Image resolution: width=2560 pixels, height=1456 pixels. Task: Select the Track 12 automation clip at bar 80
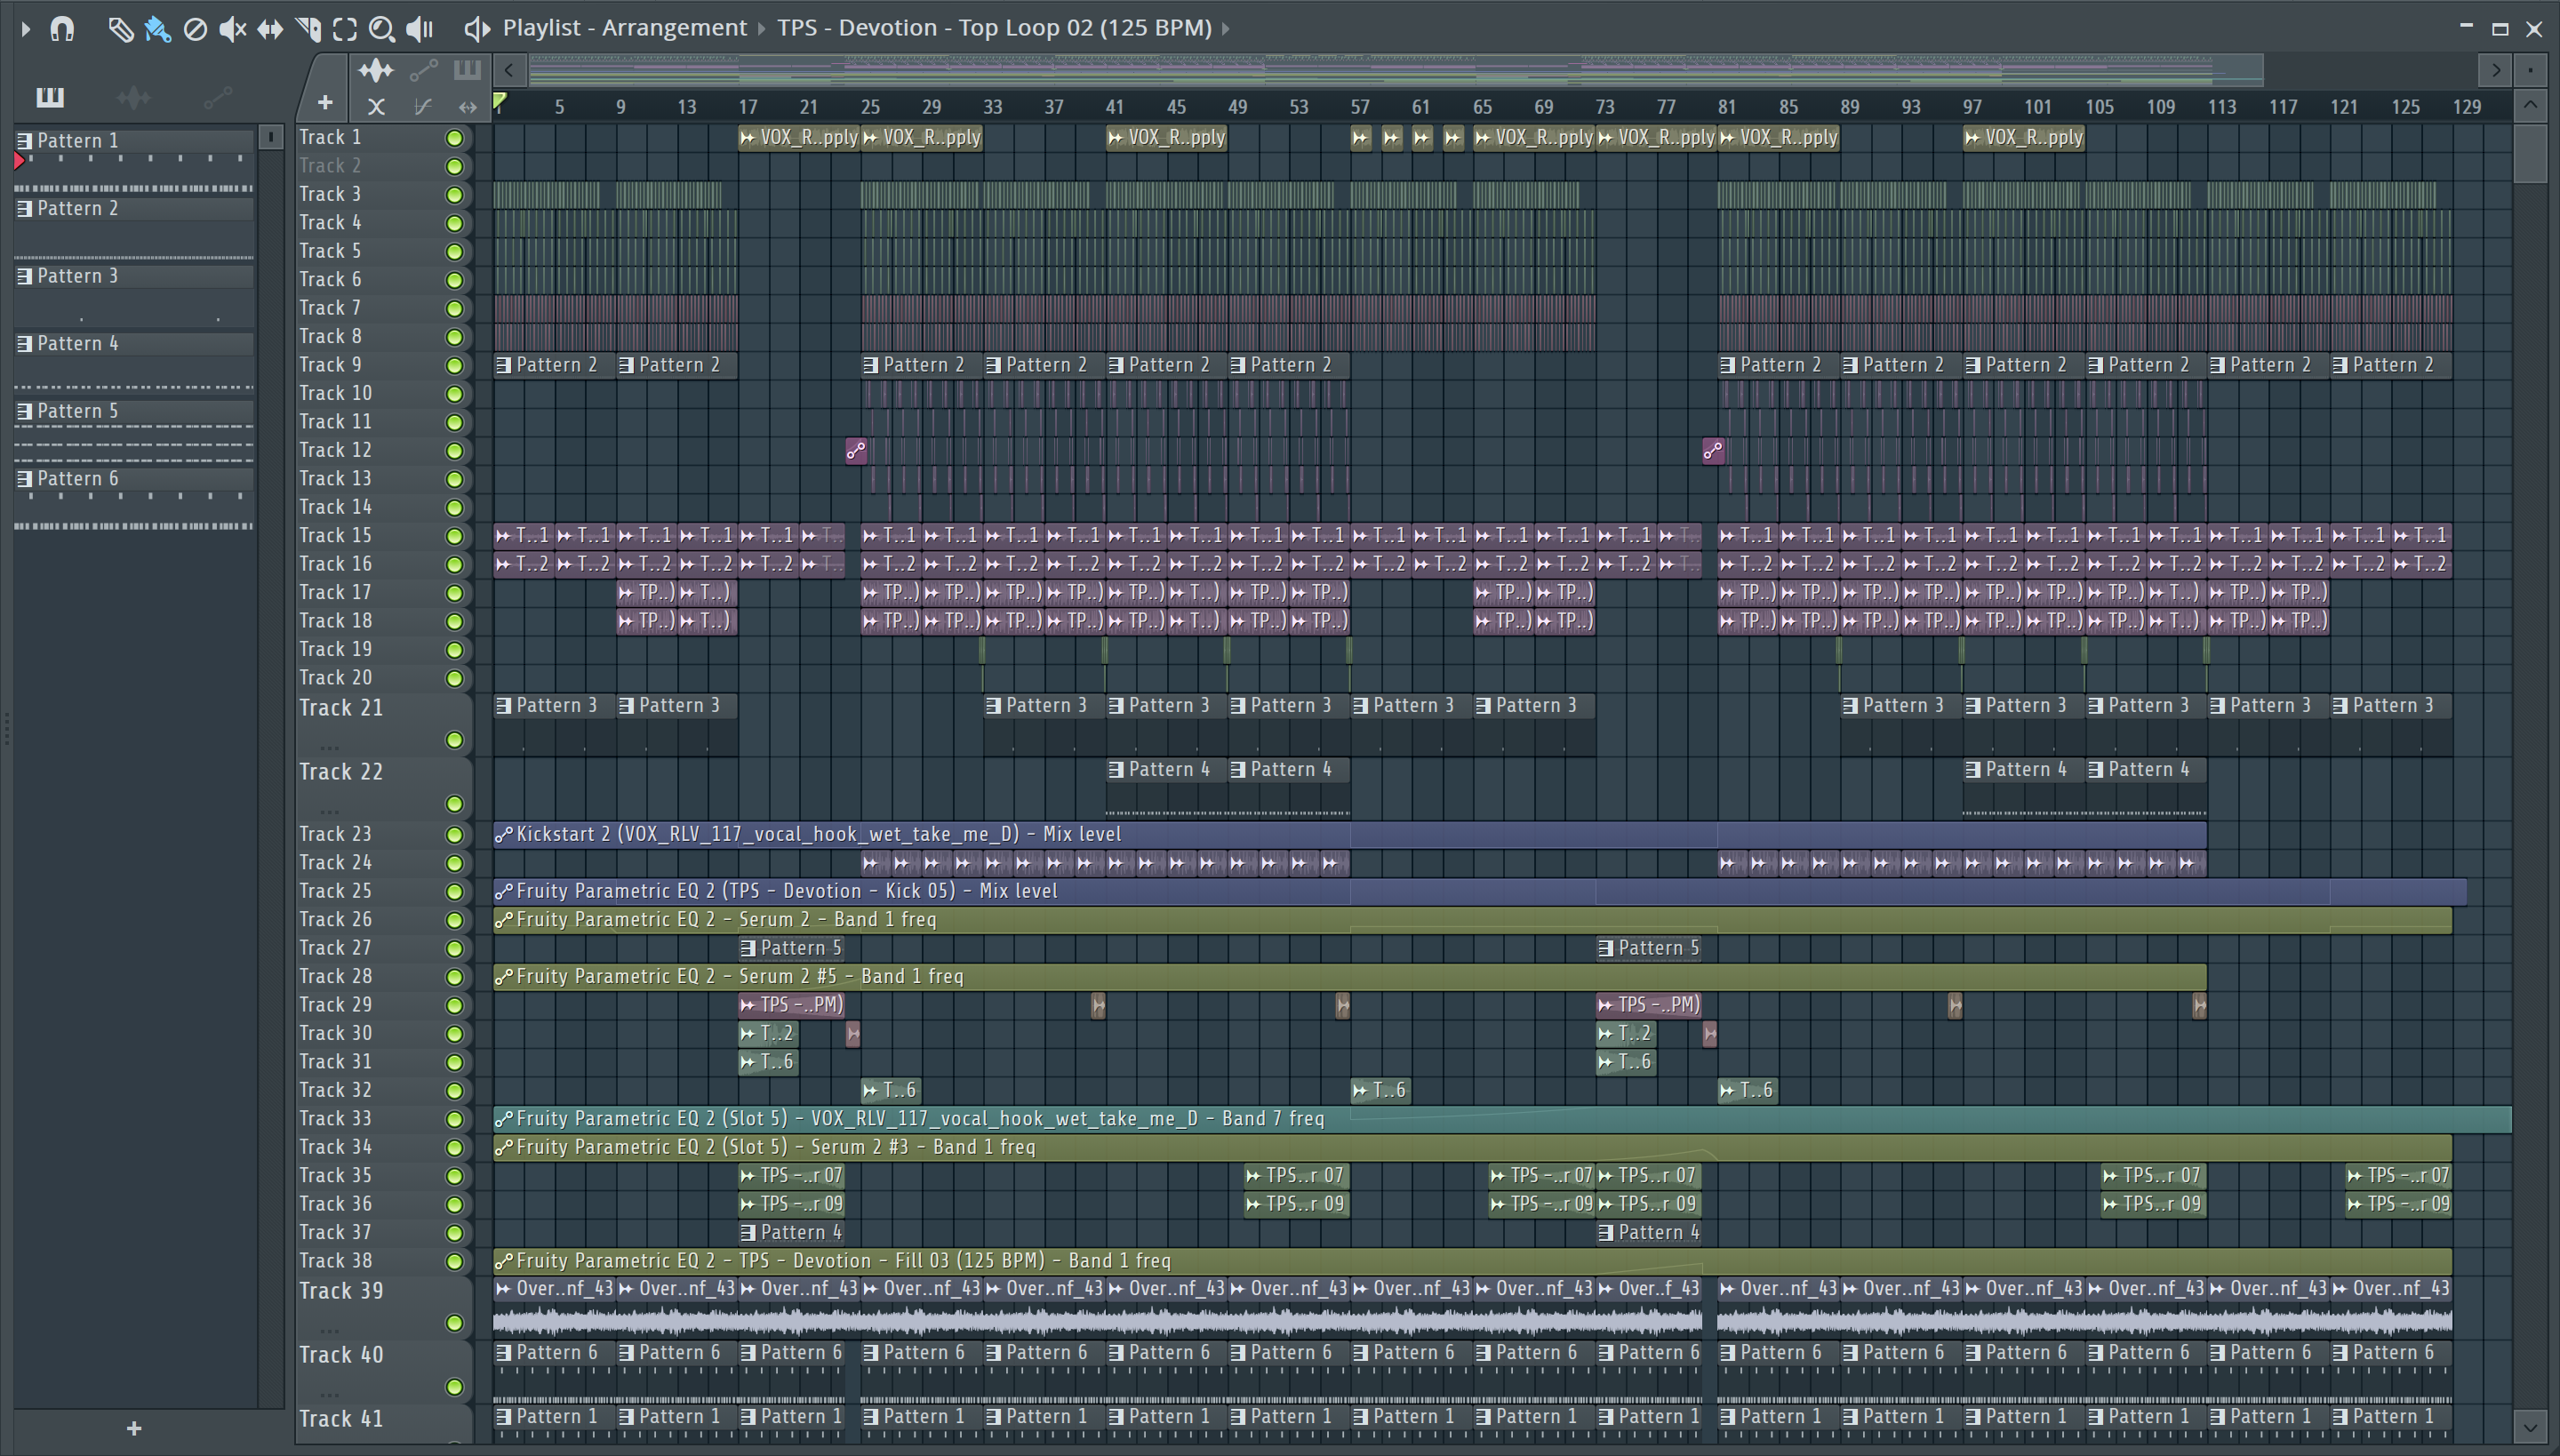coord(1713,451)
